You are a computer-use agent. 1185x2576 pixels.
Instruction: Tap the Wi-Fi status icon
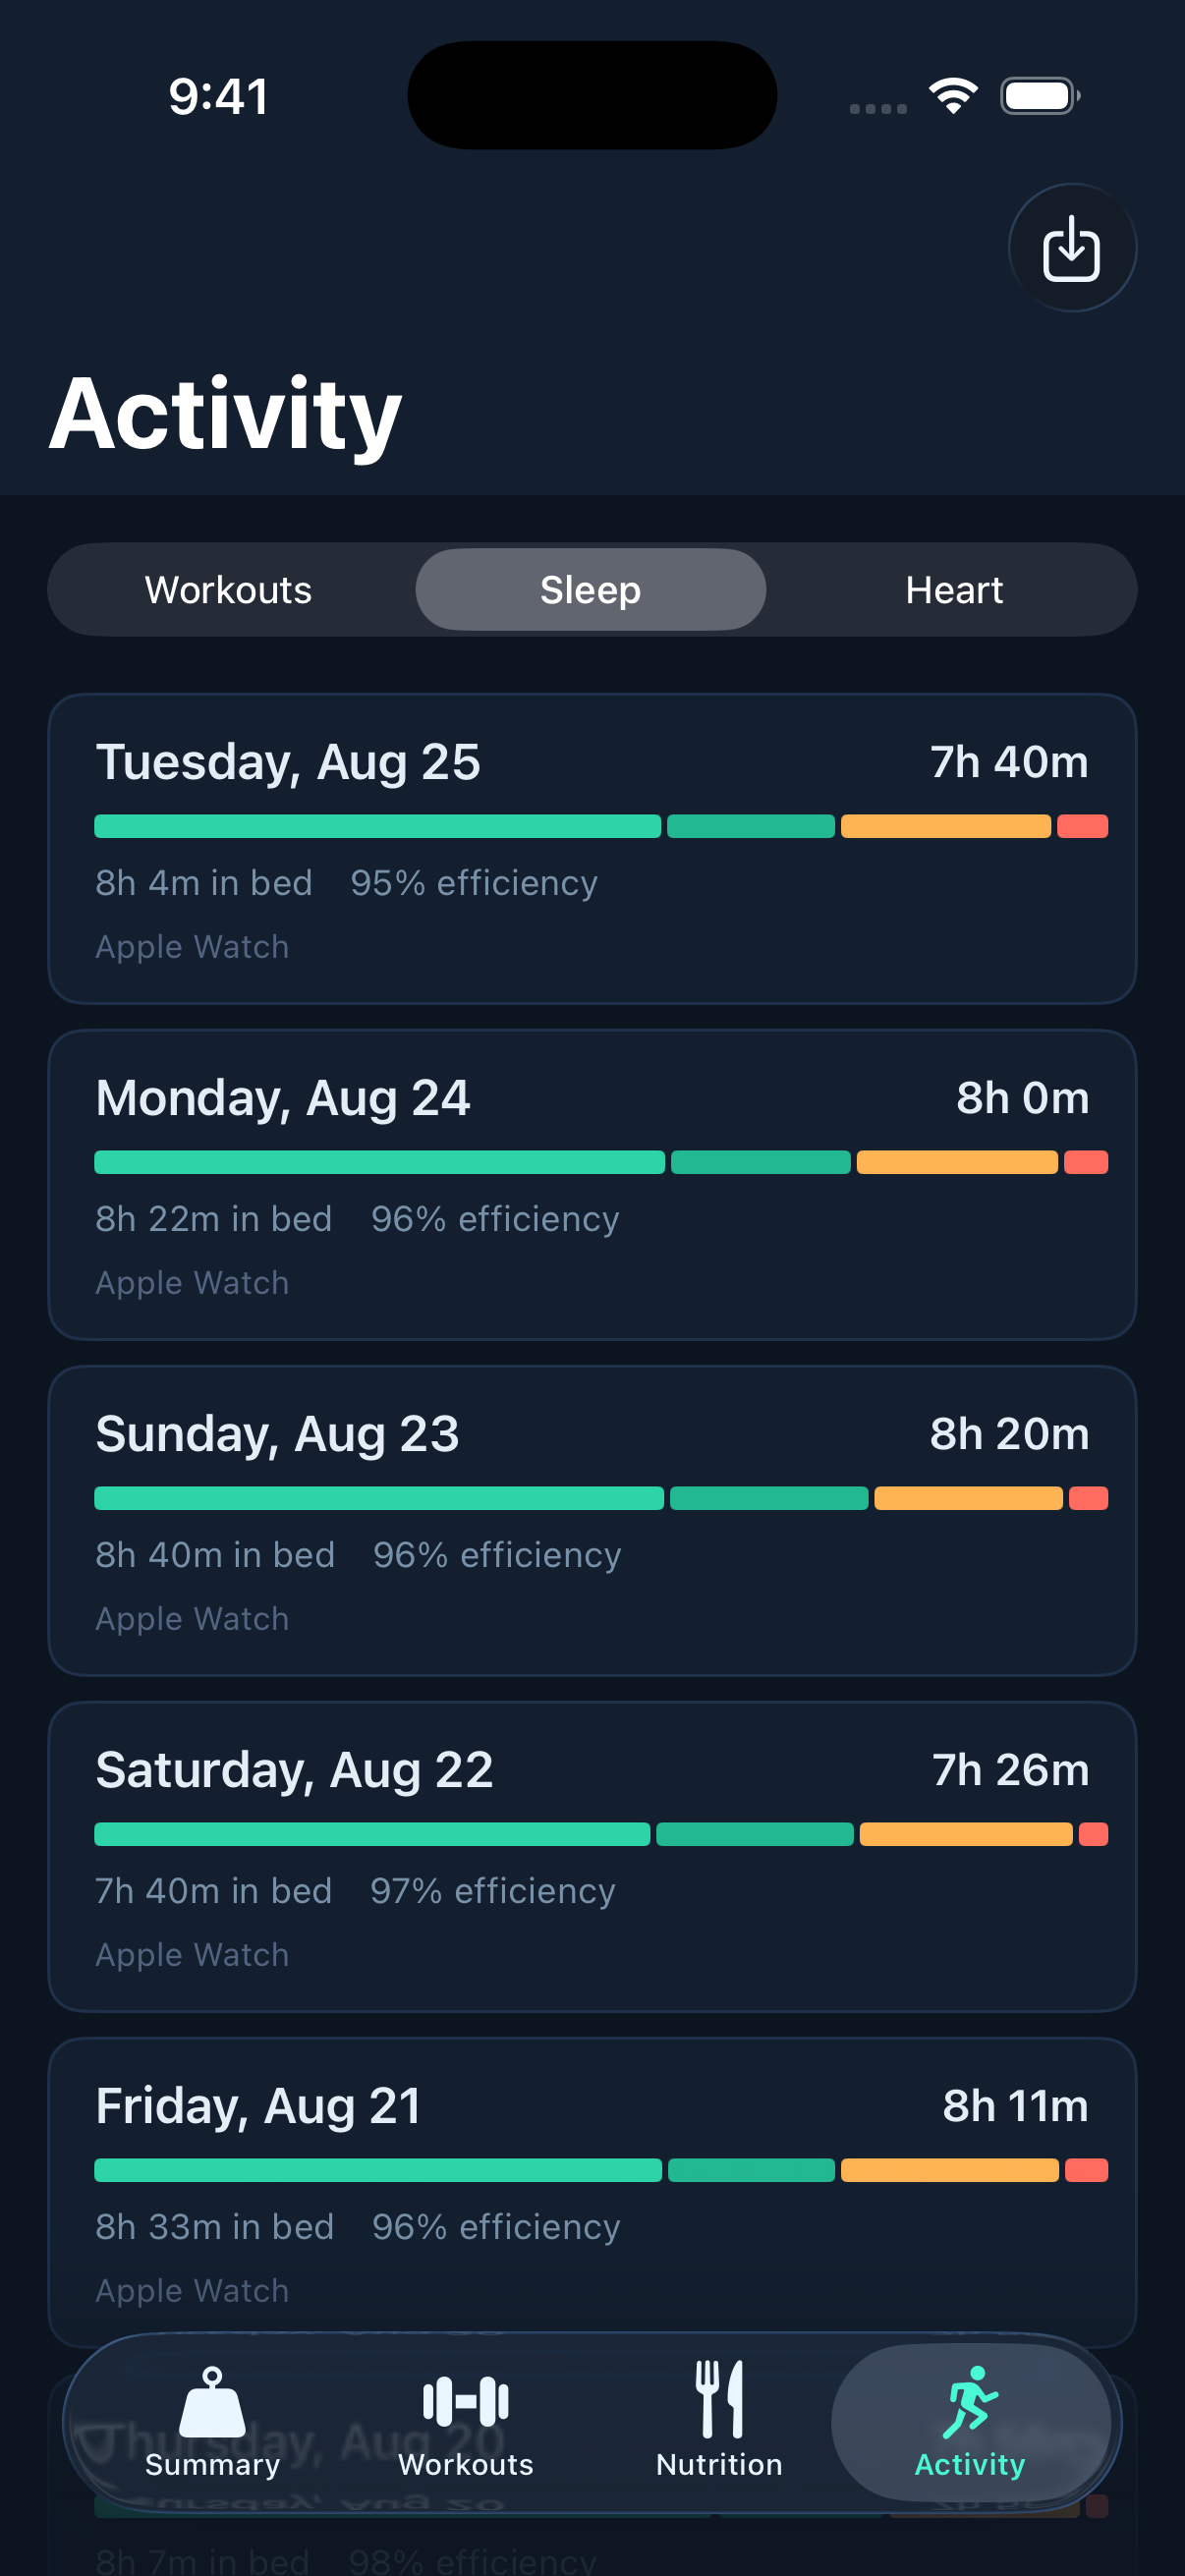click(x=953, y=96)
